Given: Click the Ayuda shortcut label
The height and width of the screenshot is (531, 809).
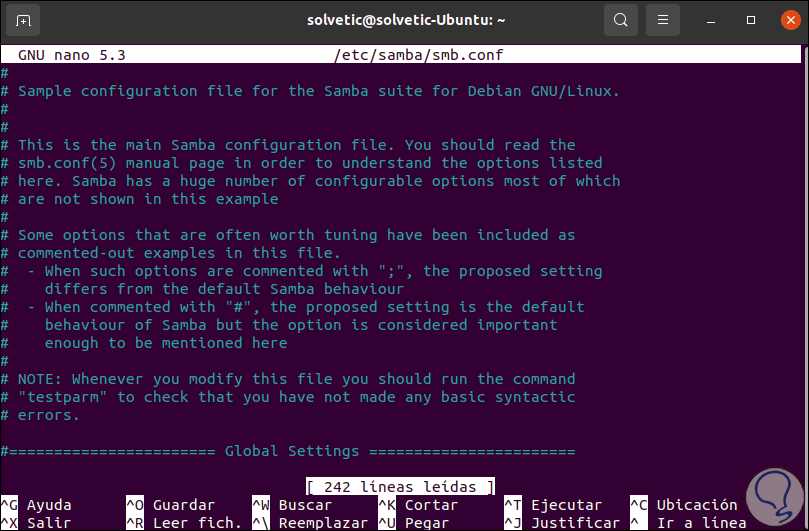Looking at the screenshot, I should pos(49,505).
